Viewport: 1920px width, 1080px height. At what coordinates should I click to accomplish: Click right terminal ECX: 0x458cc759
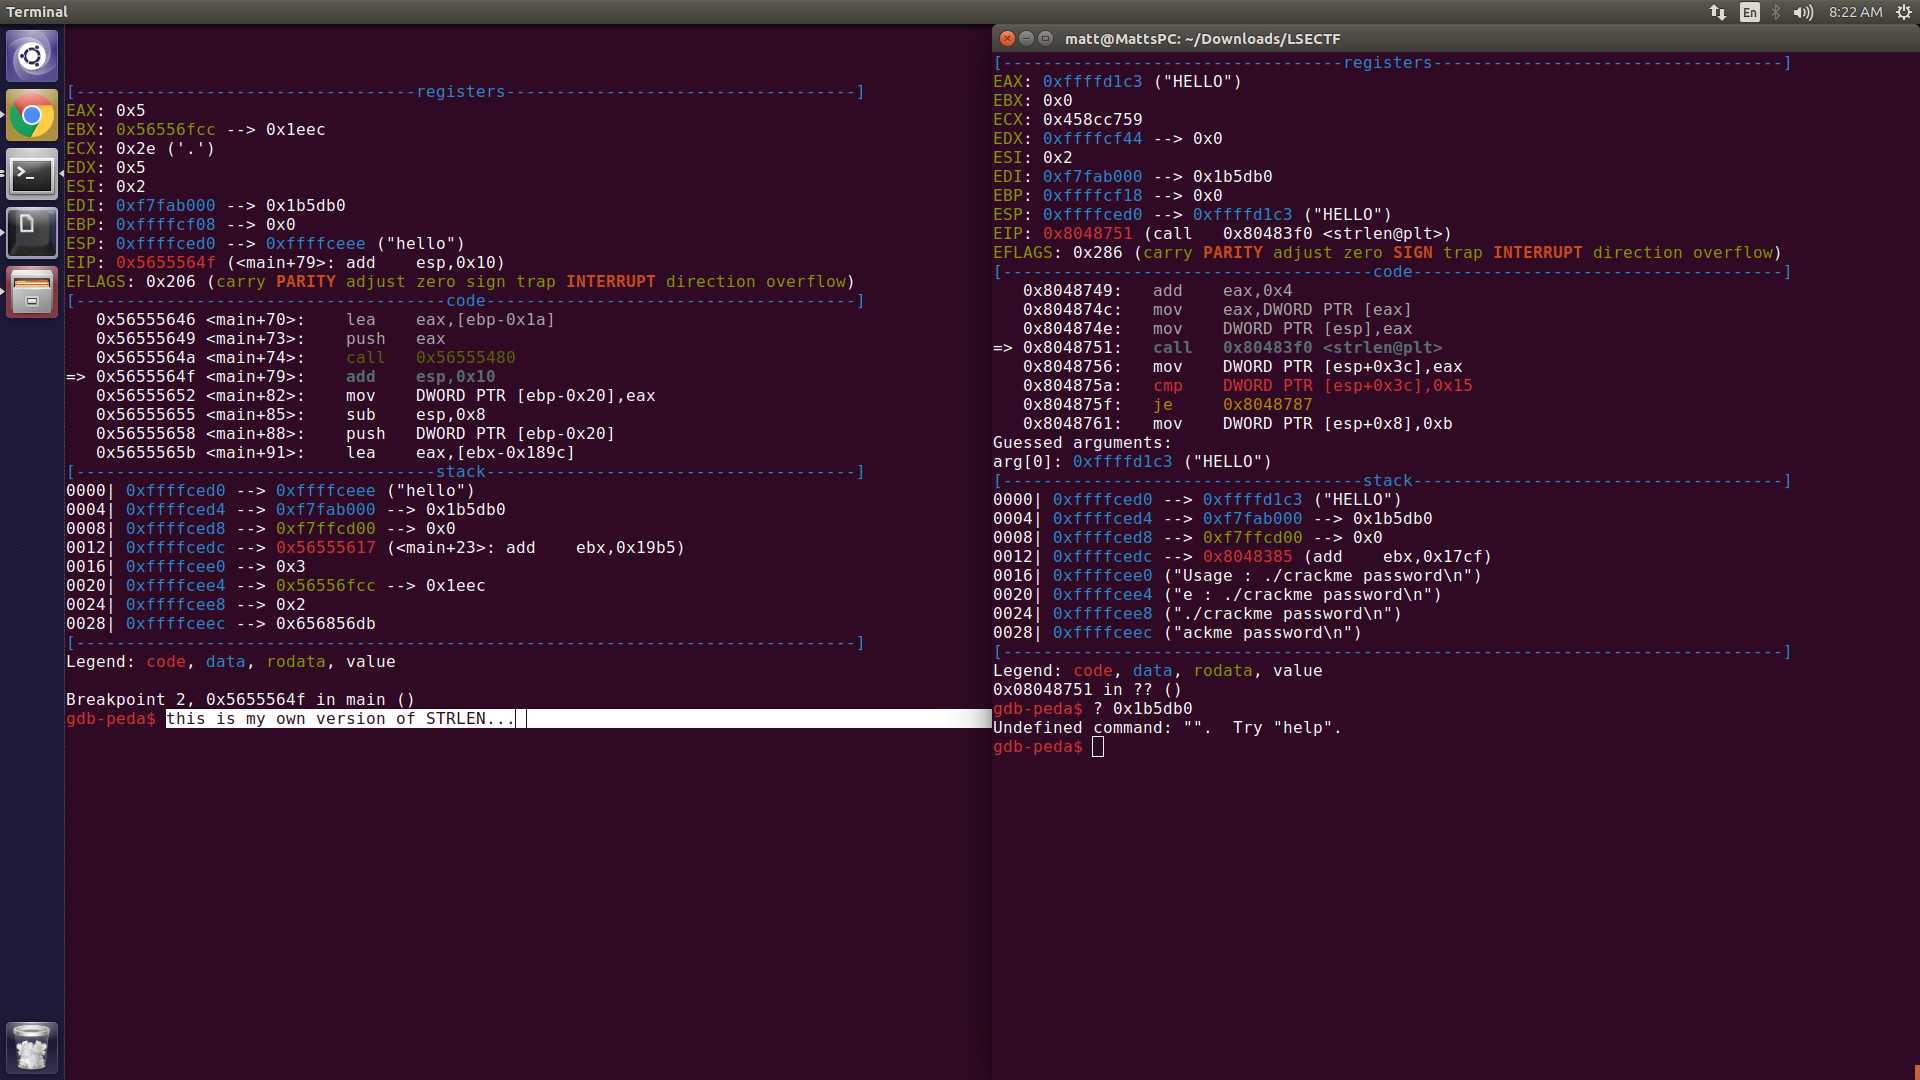pos(1068,120)
